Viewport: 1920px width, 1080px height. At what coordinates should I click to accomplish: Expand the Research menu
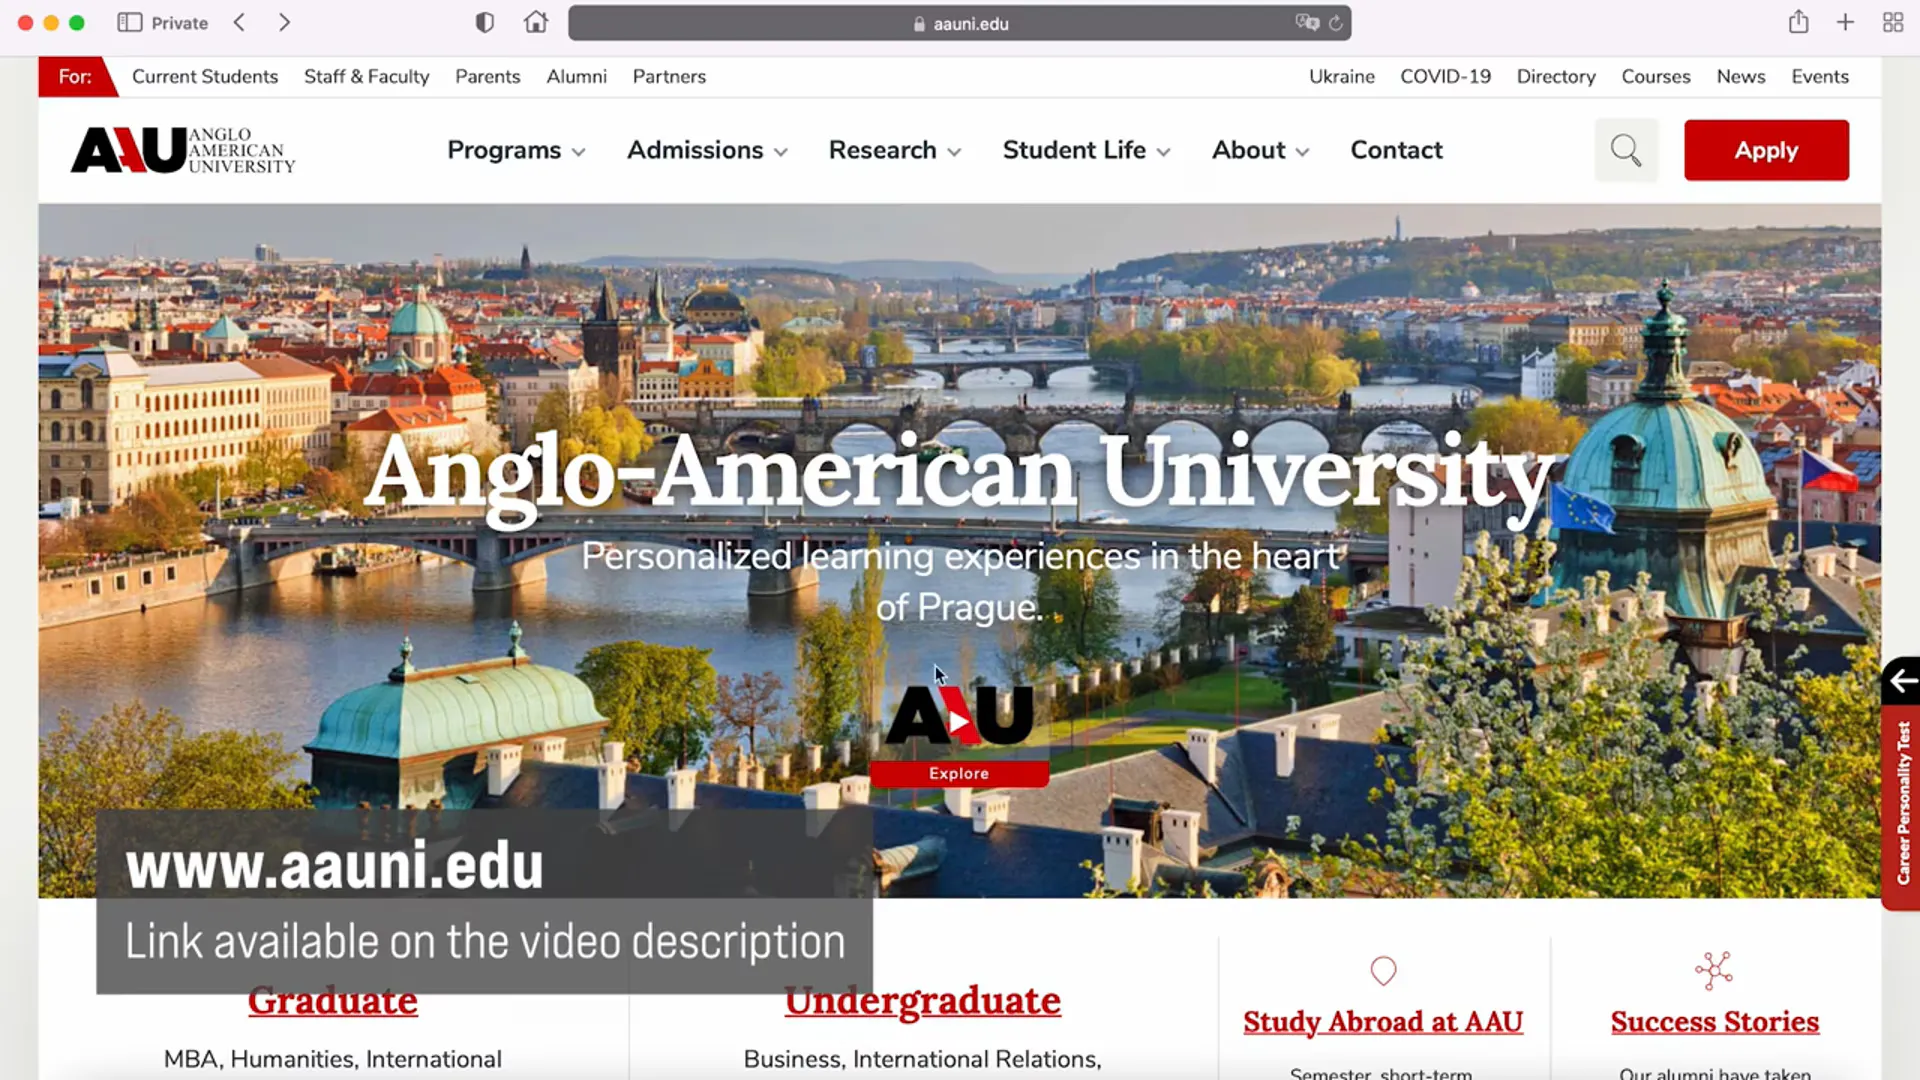click(895, 150)
